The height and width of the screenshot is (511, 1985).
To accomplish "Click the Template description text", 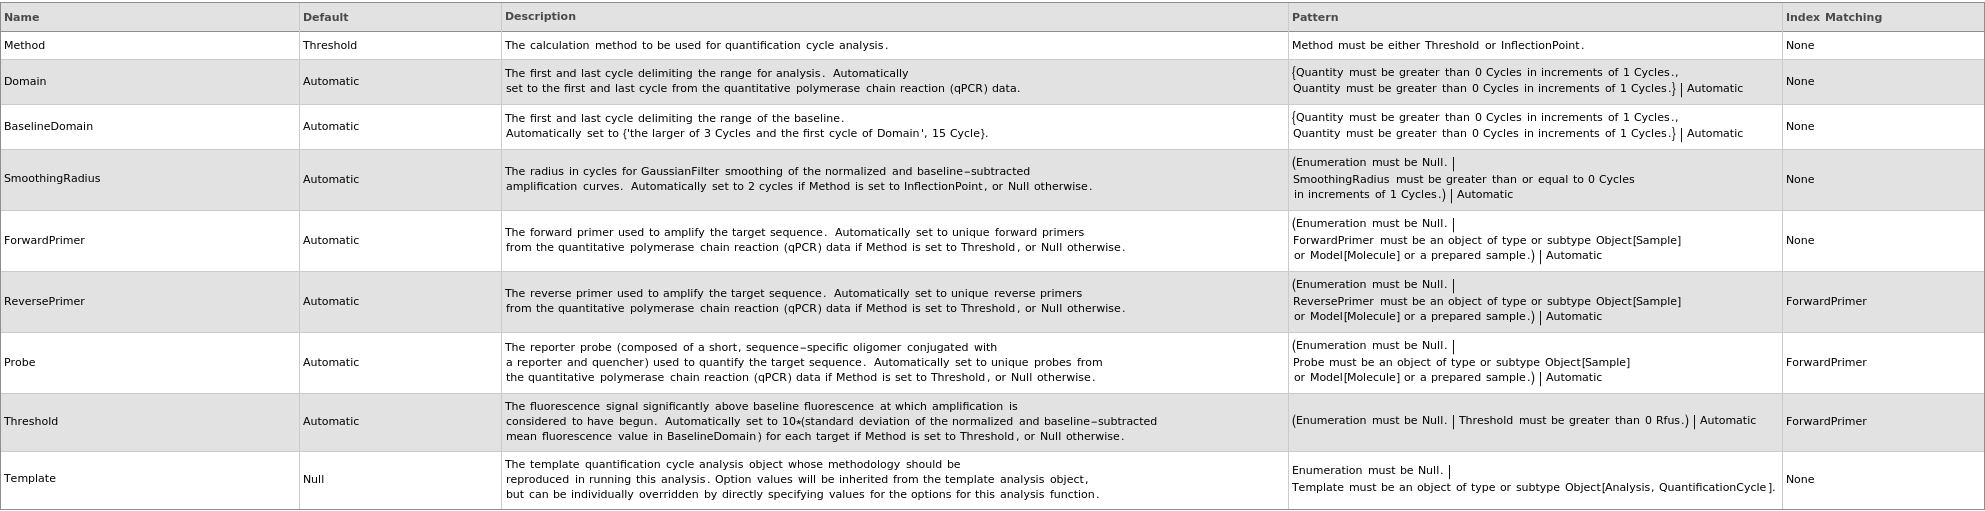I will click(801, 479).
